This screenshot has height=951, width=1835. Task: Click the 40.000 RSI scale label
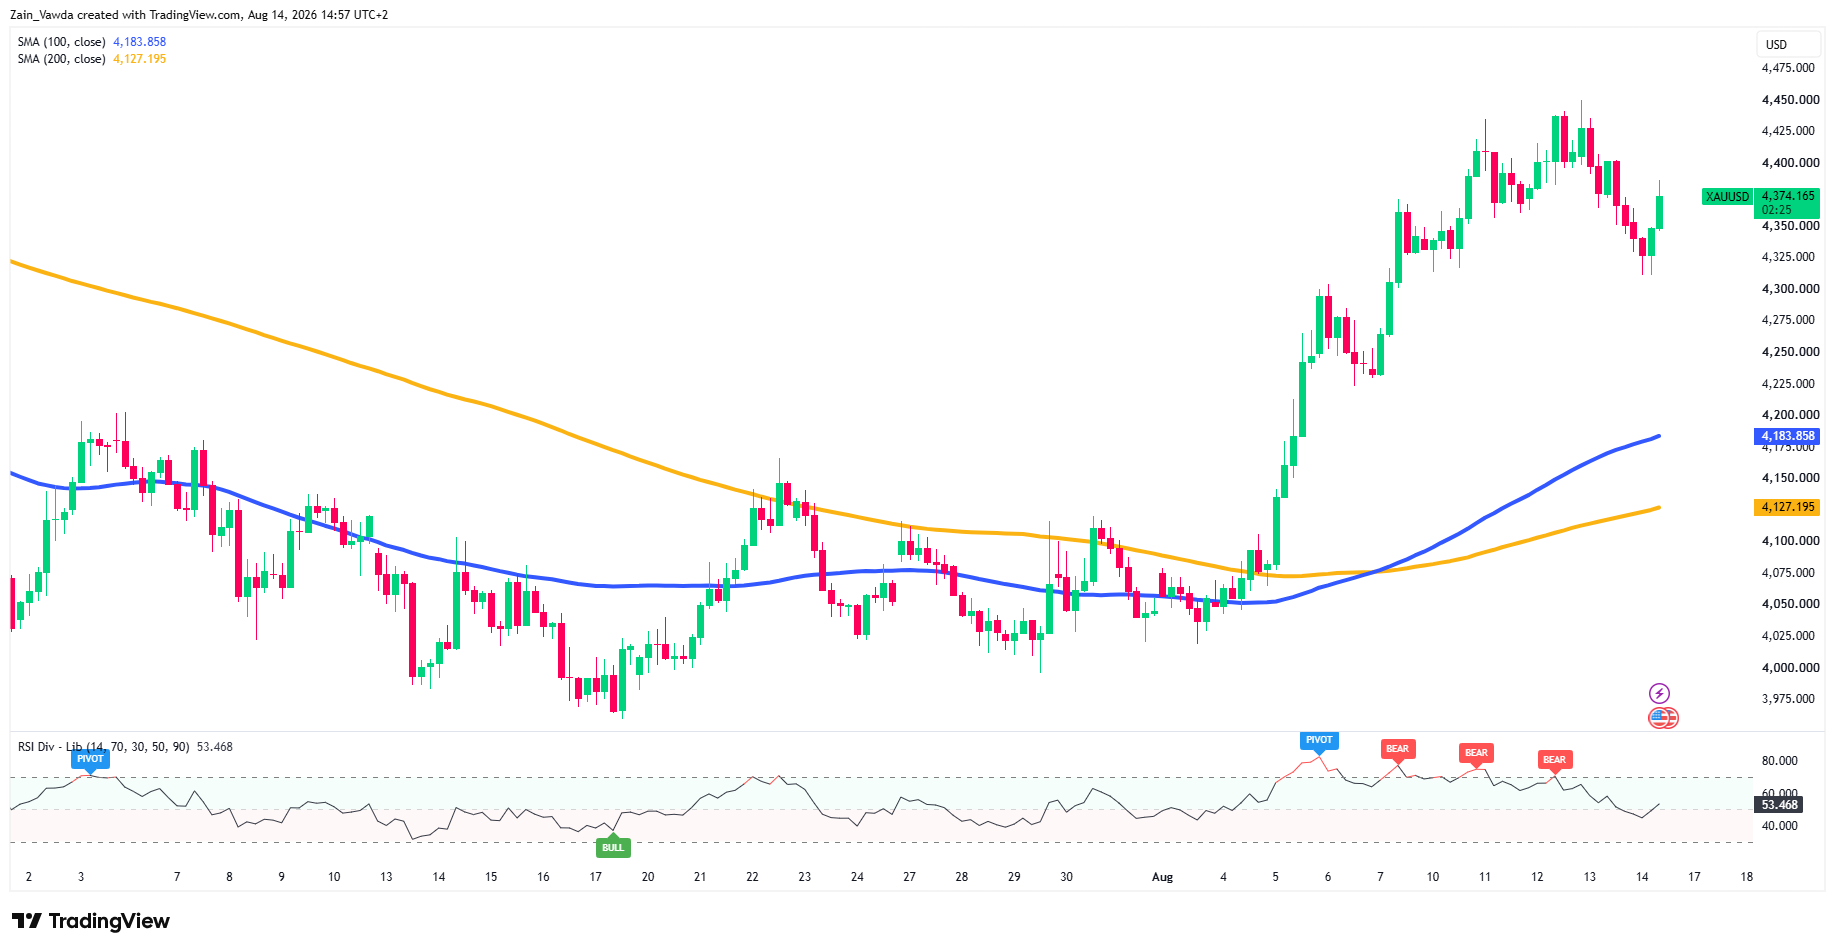[x=1780, y=826]
